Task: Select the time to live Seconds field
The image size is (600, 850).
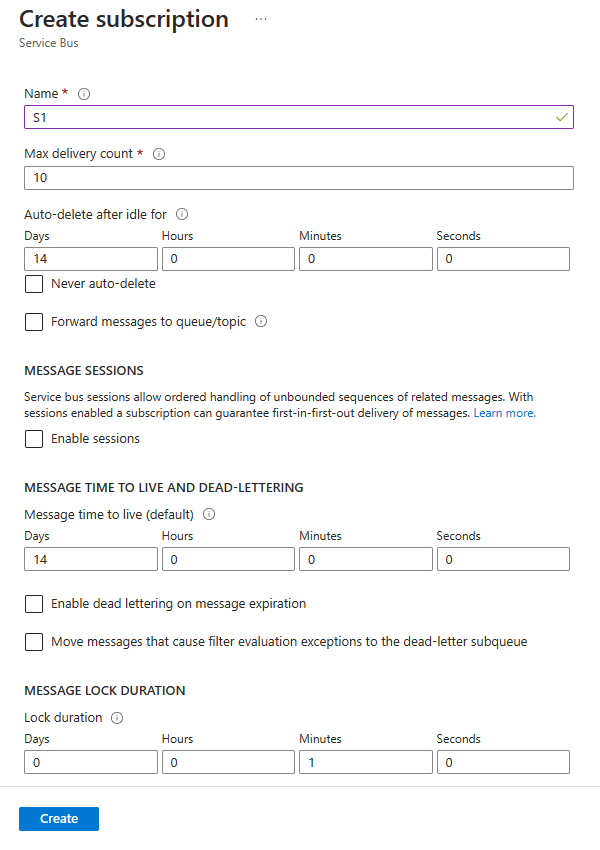Action: tap(503, 558)
